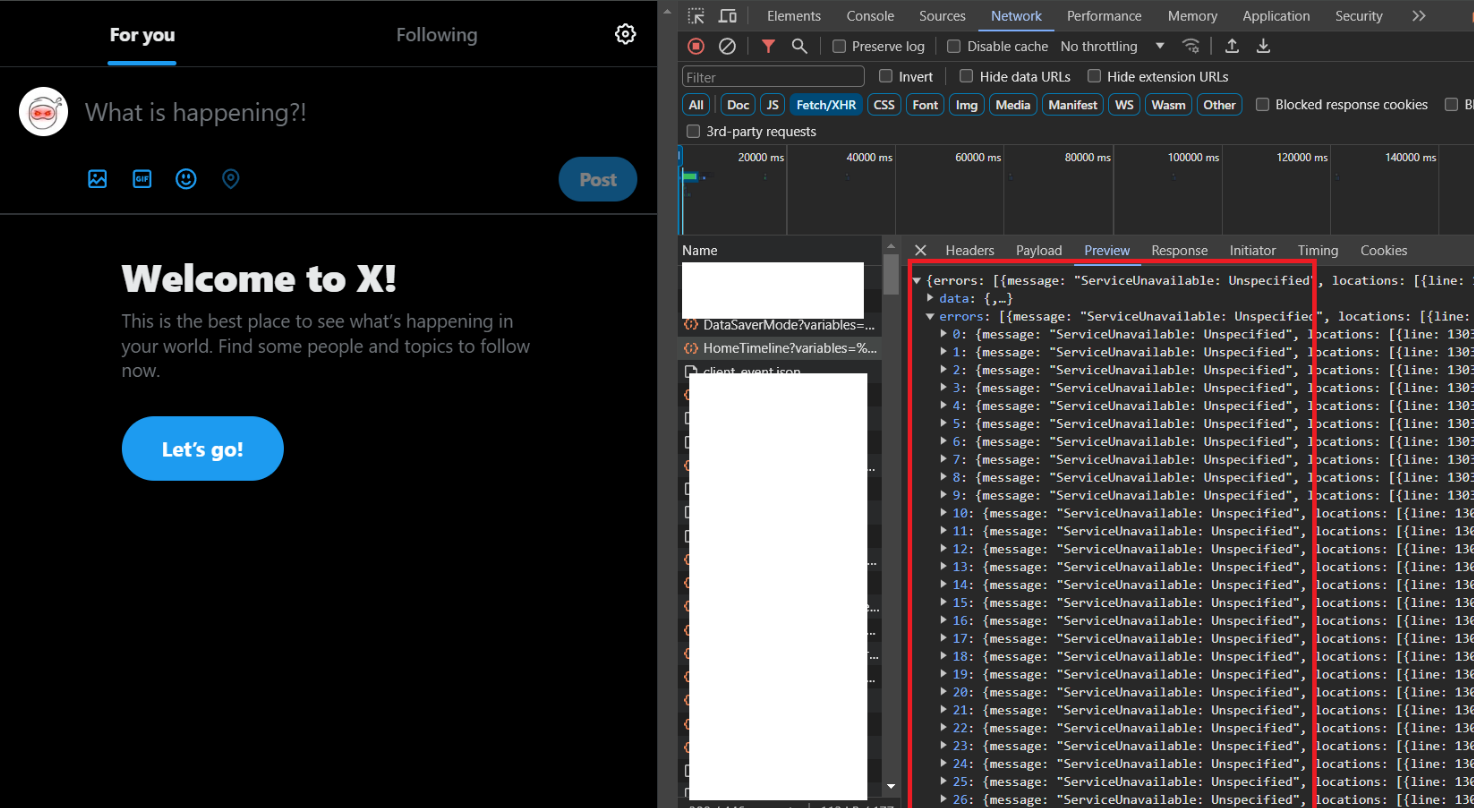Collapse the root errors object
Screen dimensions: 1474x808
click(x=916, y=281)
